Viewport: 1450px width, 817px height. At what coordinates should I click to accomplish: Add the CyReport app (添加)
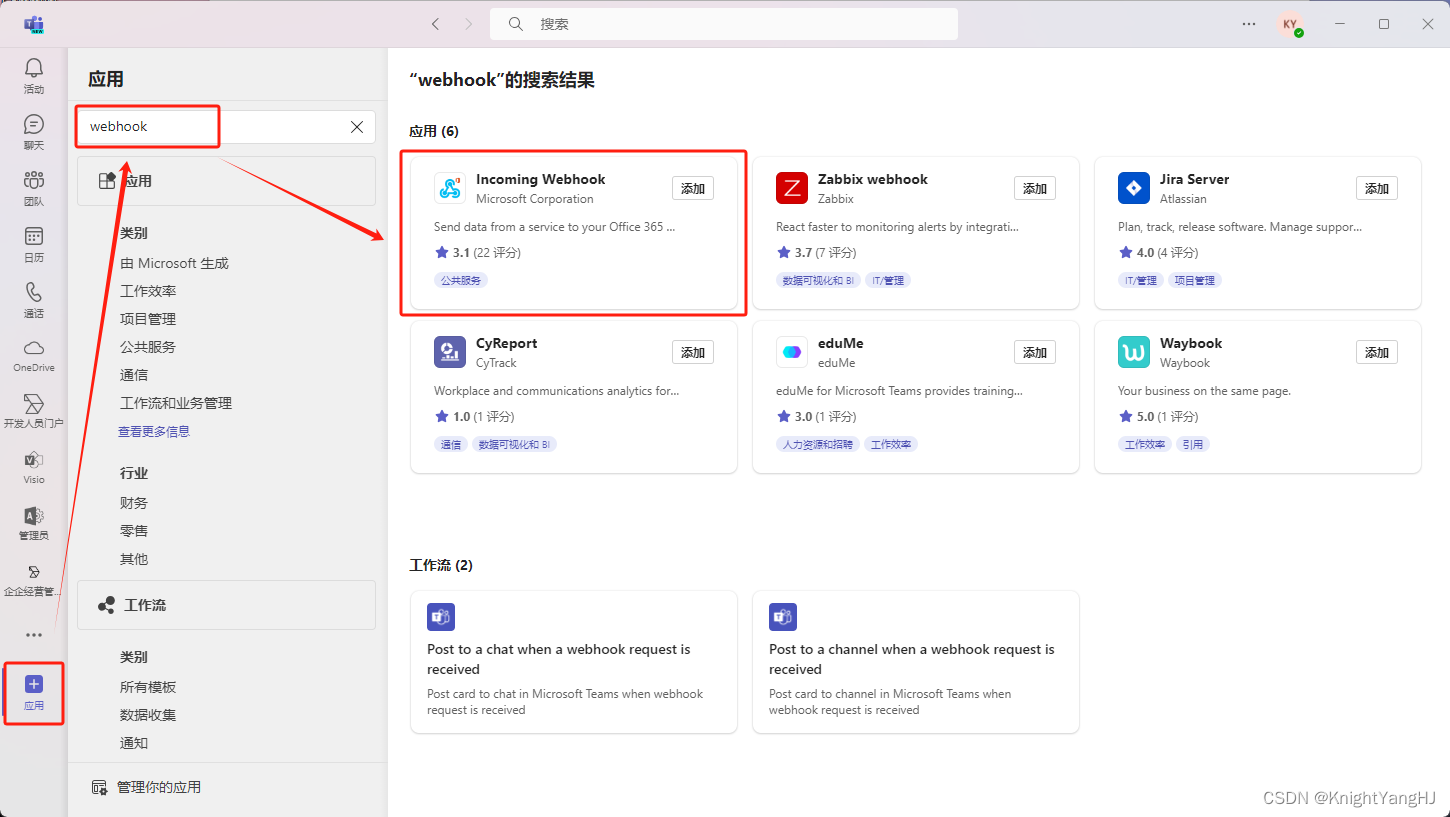(x=693, y=352)
